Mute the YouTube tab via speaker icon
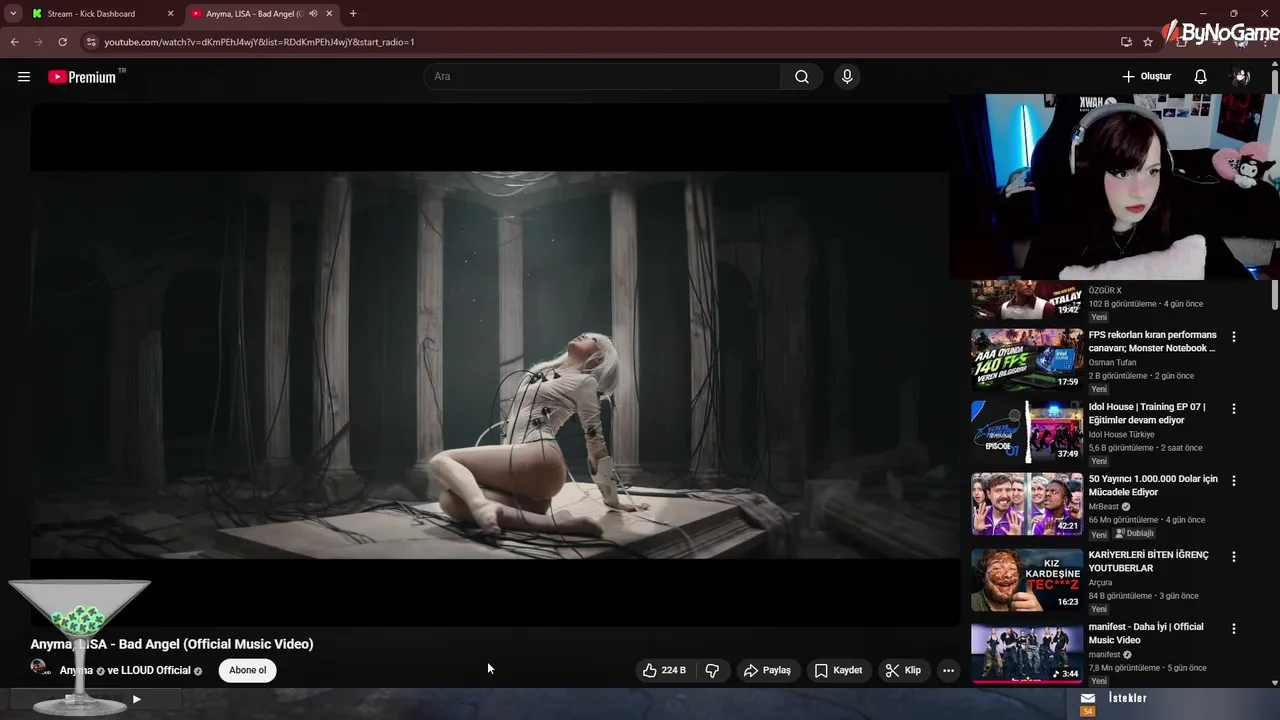Viewport: 1280px width, 720px height. tap(313, 14)
